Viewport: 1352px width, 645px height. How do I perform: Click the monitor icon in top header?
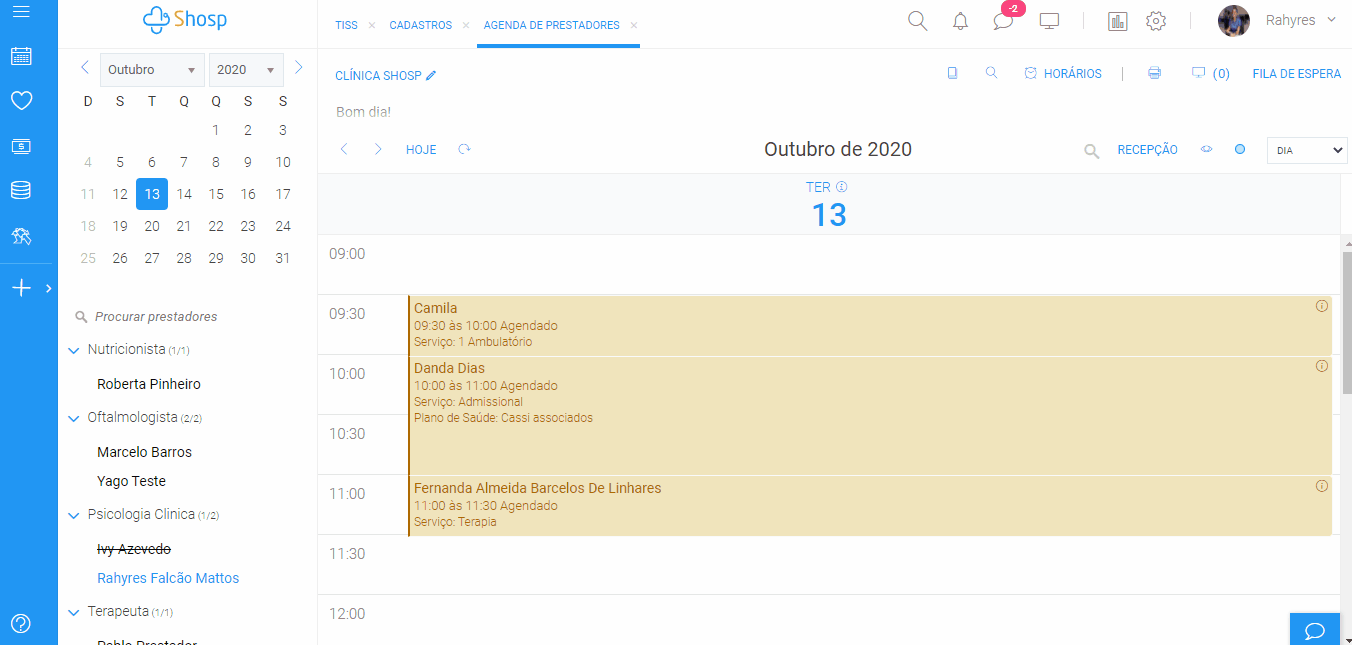coord(1049,21)
